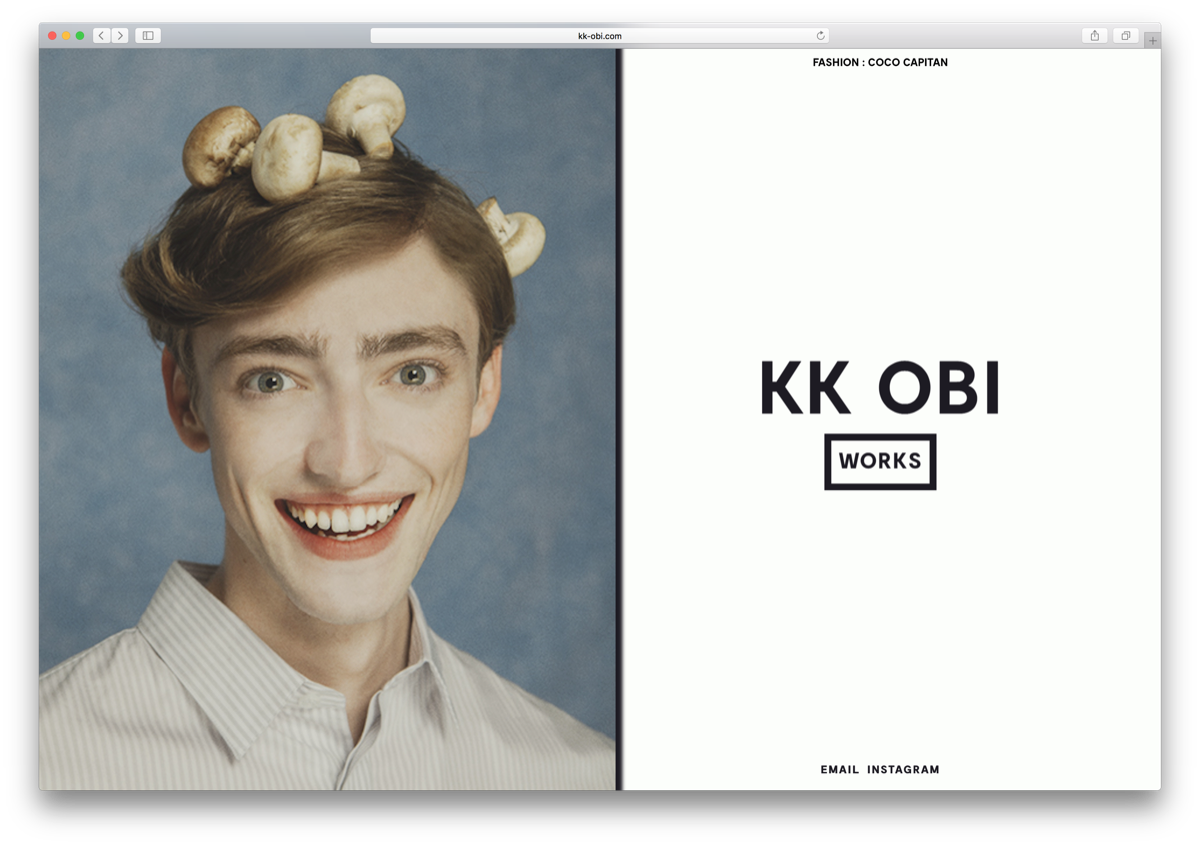Enter full screen with green button
The height and width of the screenshot is (846, 1200).
tap(80, 36)
